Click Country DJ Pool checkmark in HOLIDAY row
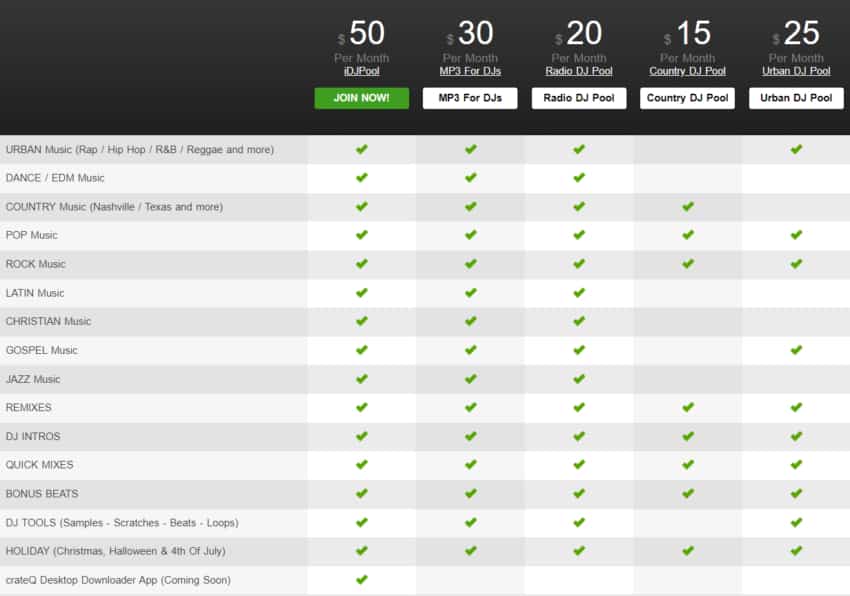Viewport: 850px width, 596px height. tap(687, 550)
